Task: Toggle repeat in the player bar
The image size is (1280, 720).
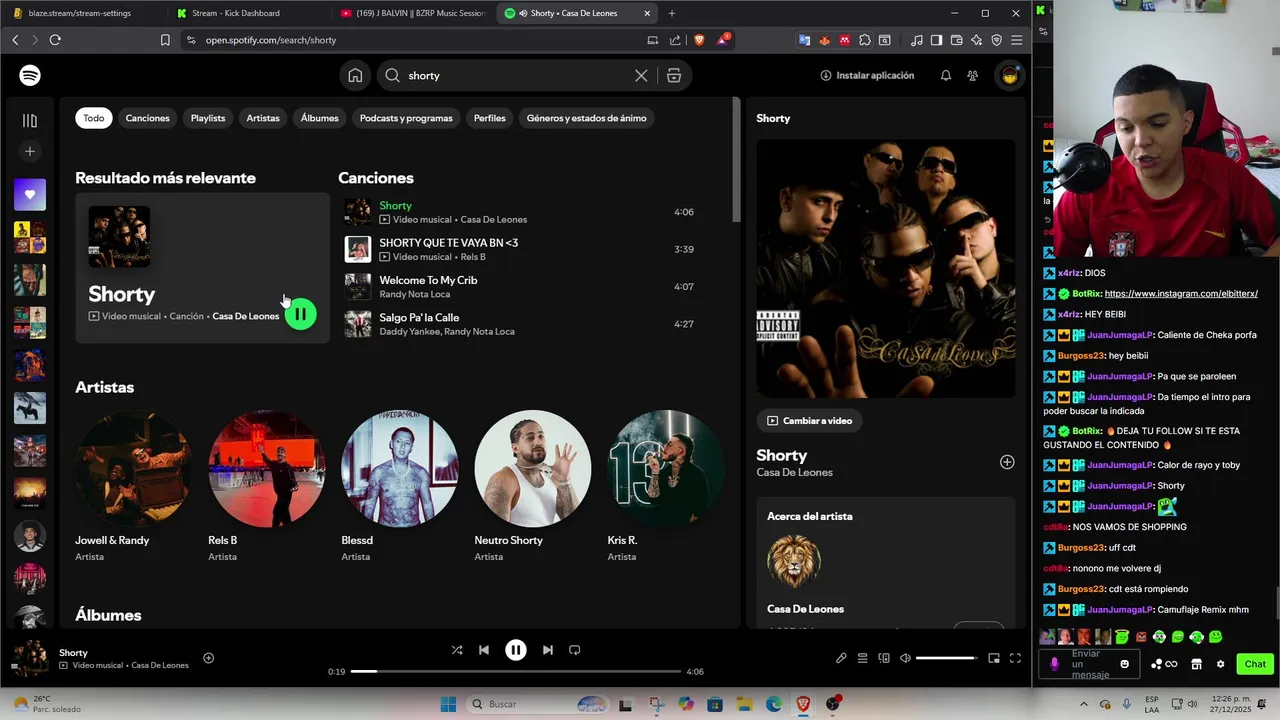Action: [x=574, y=650]
